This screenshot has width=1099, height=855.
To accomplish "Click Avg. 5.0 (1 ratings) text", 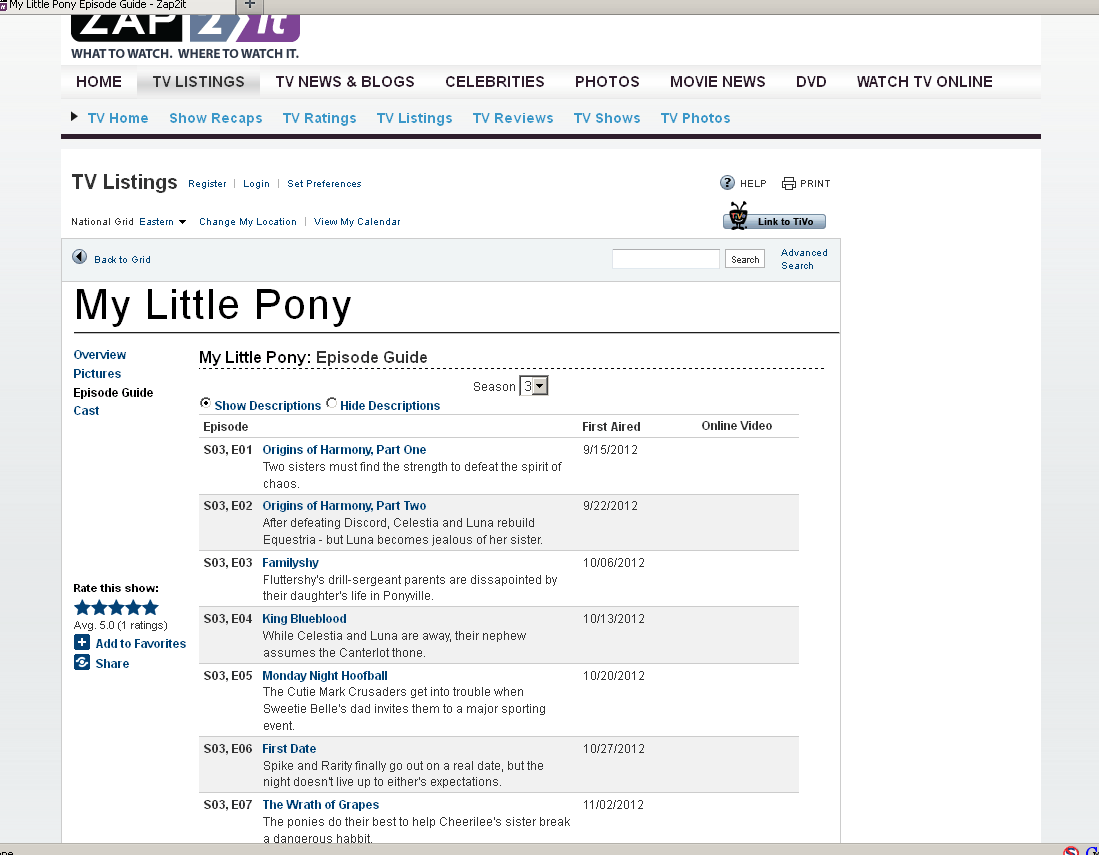I will tap(121, 625).
